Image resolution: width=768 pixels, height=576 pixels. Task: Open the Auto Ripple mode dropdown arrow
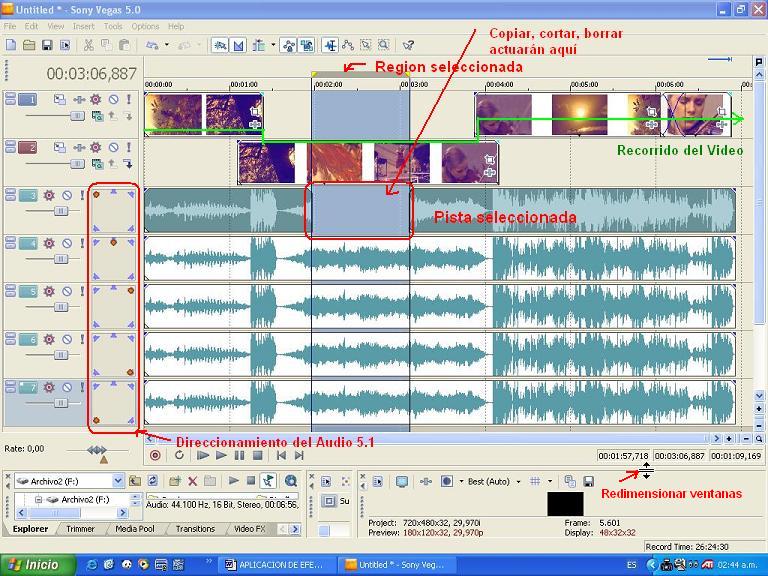pos(273,45)
